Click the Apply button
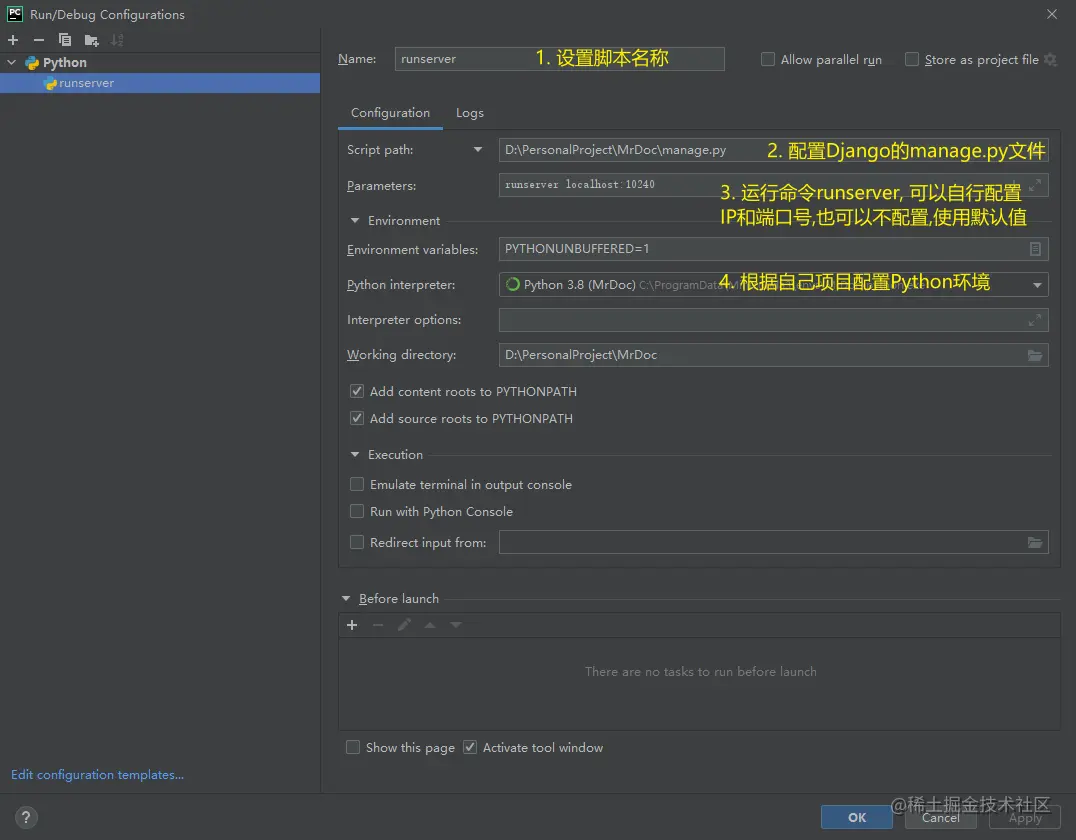1076x840 pixels. pyautogui.click(x=1025, y=817)
